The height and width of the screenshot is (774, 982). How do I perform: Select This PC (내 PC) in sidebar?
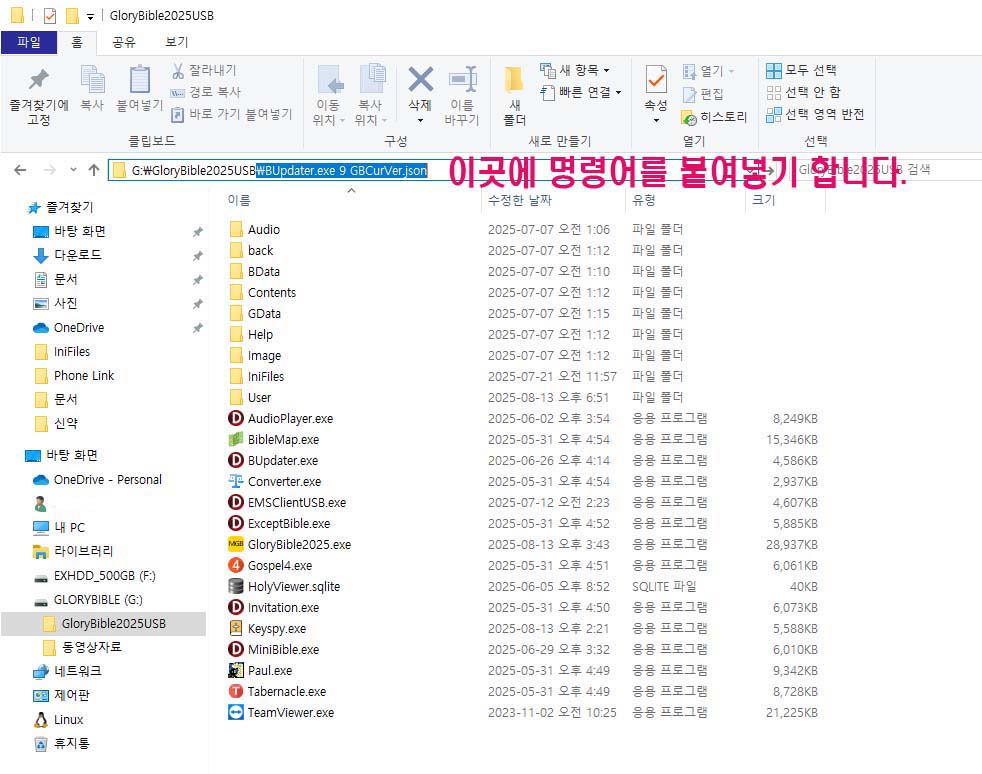[x=59, y=527]
